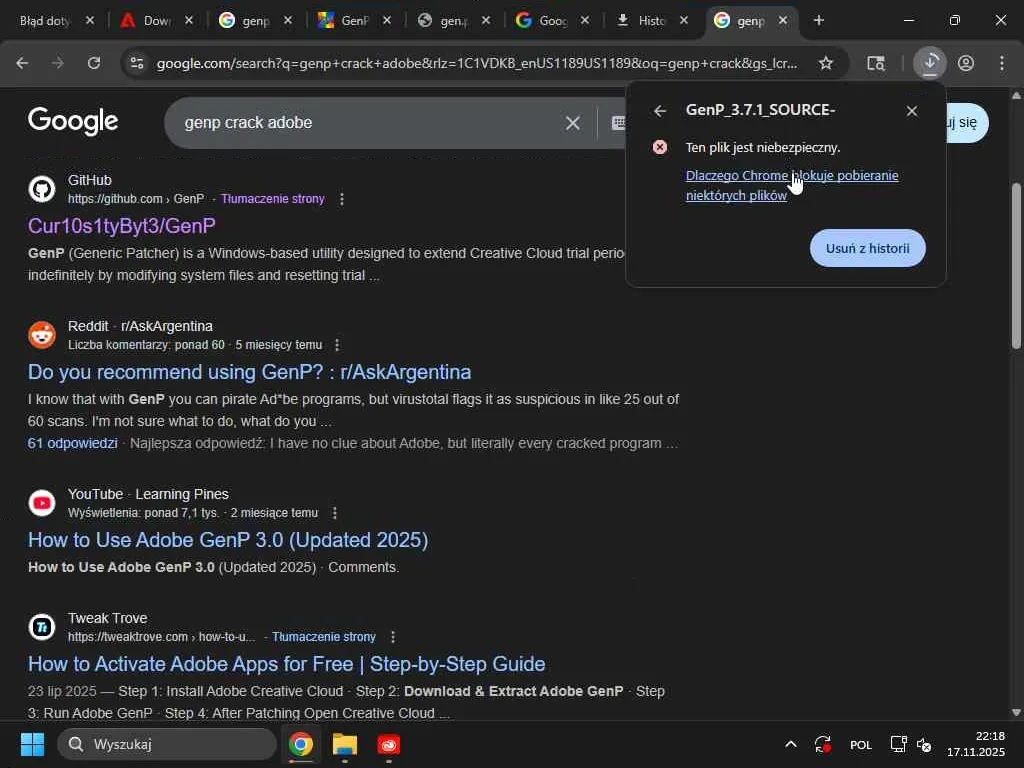Open more options for GitHub result
The width and height of the screenshot is (1024, 768).
click(342, 199)
